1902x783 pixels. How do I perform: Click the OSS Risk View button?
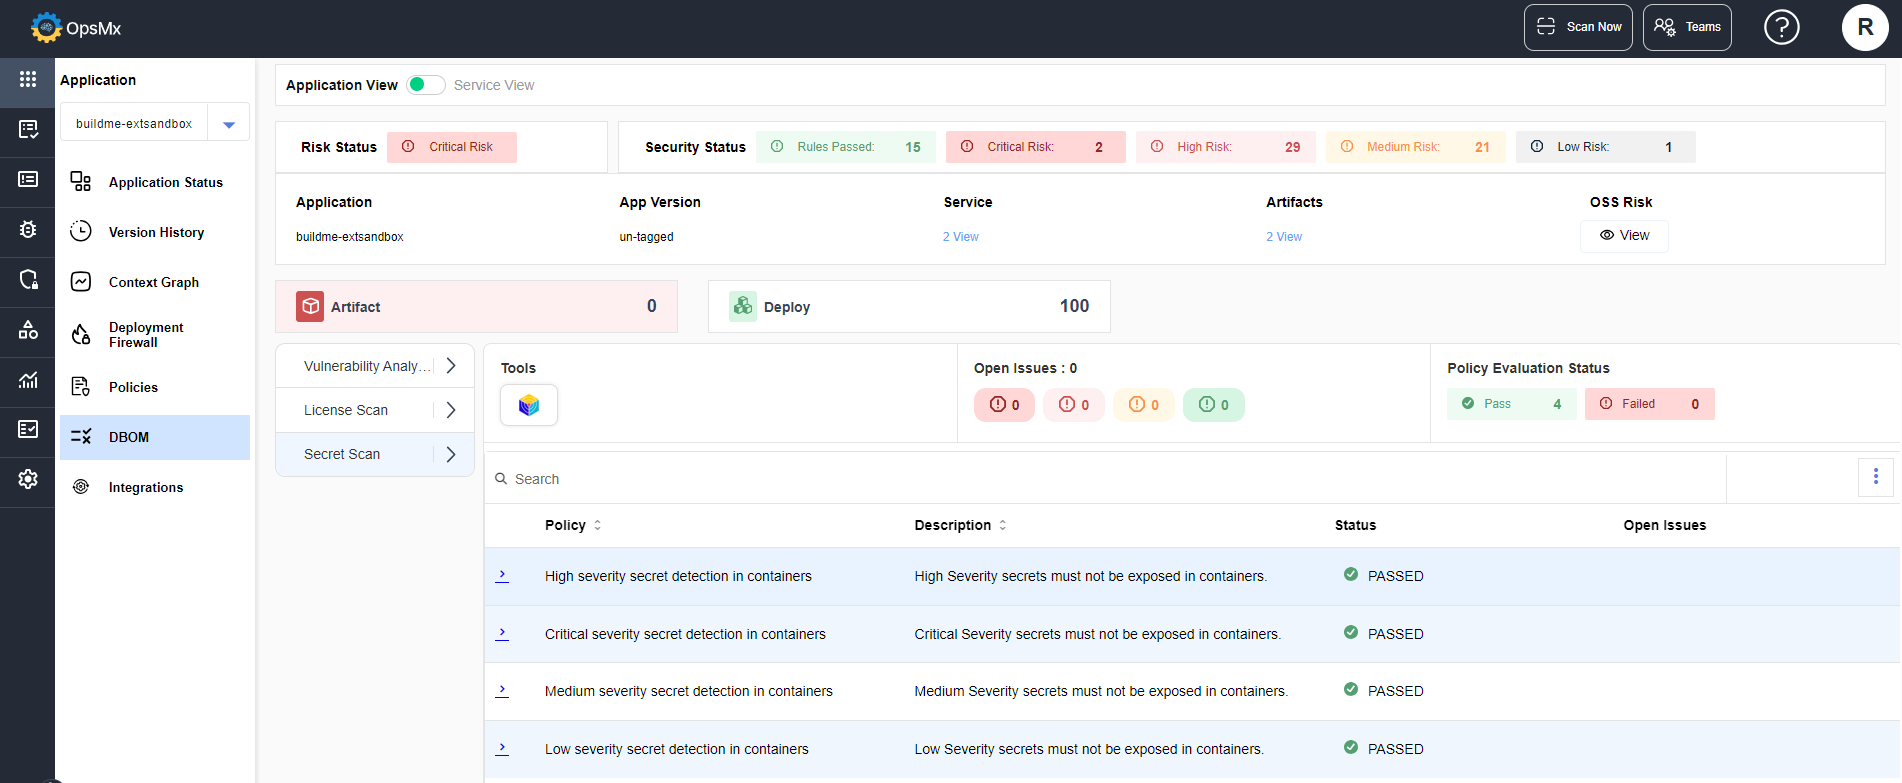click(x=1624, y=235)
